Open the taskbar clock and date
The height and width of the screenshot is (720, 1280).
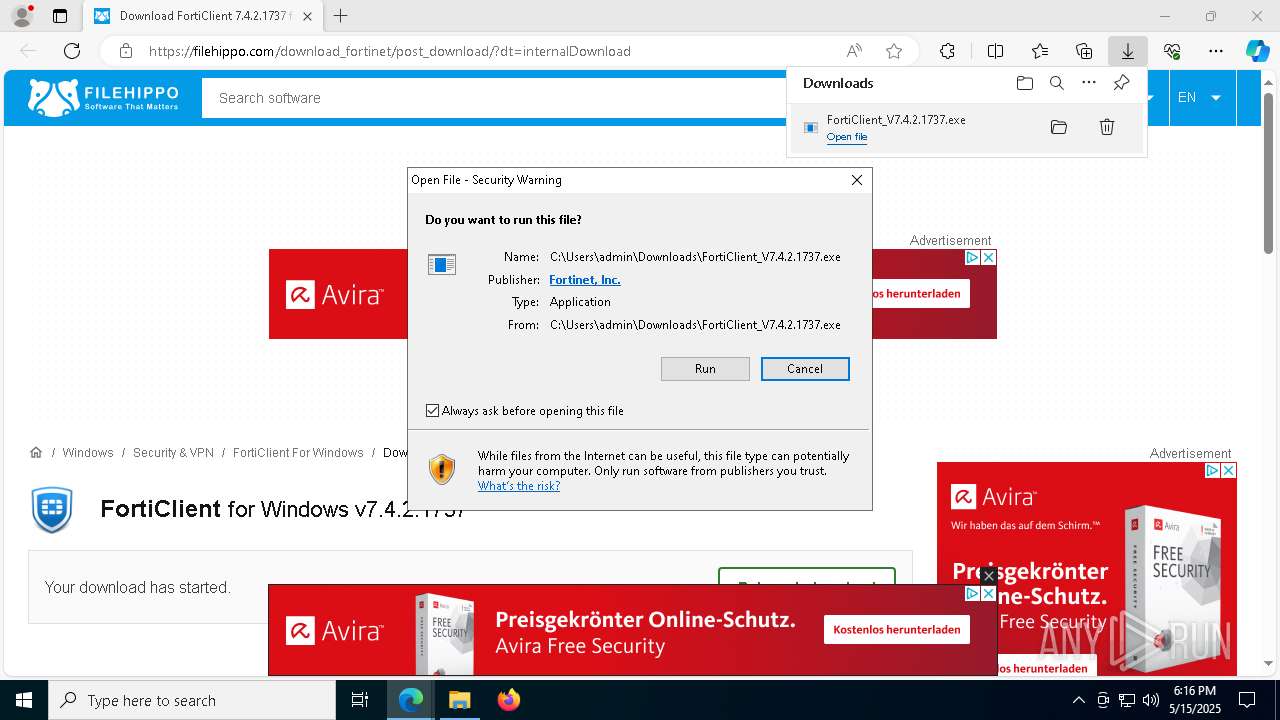(x=1194, y=700)
